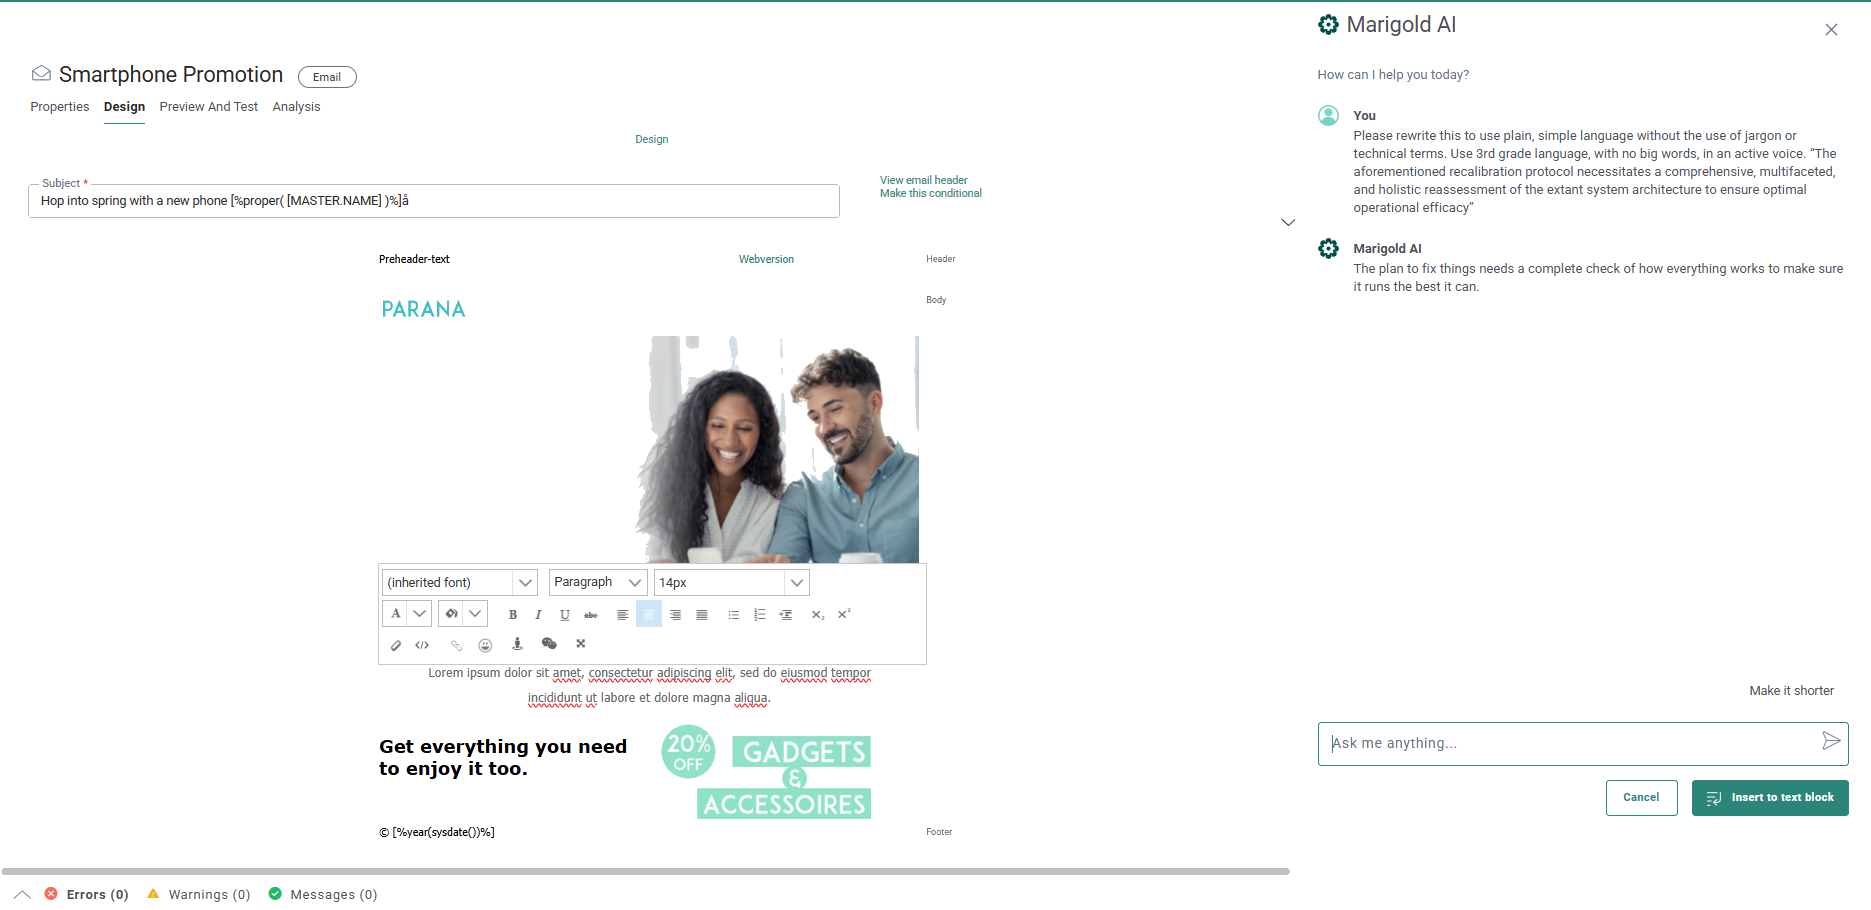Open the HTML source code view
The height and width of the screenshot is (910, 1871).
point(422,645)
